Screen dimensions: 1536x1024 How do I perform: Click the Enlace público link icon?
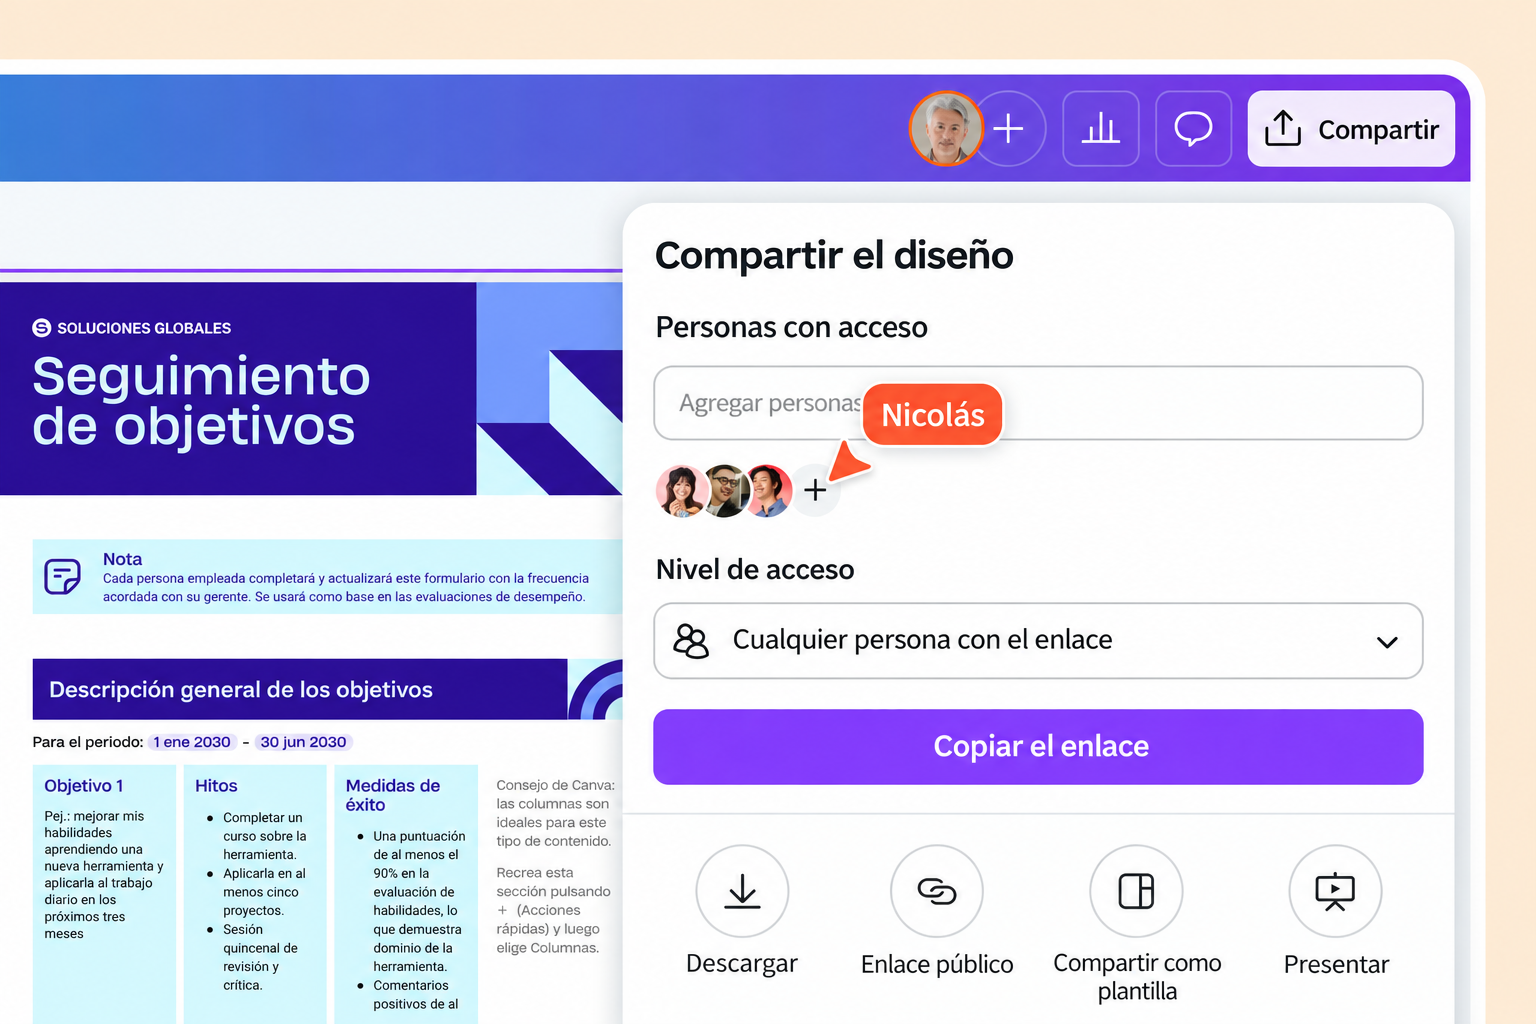[937, 891]
